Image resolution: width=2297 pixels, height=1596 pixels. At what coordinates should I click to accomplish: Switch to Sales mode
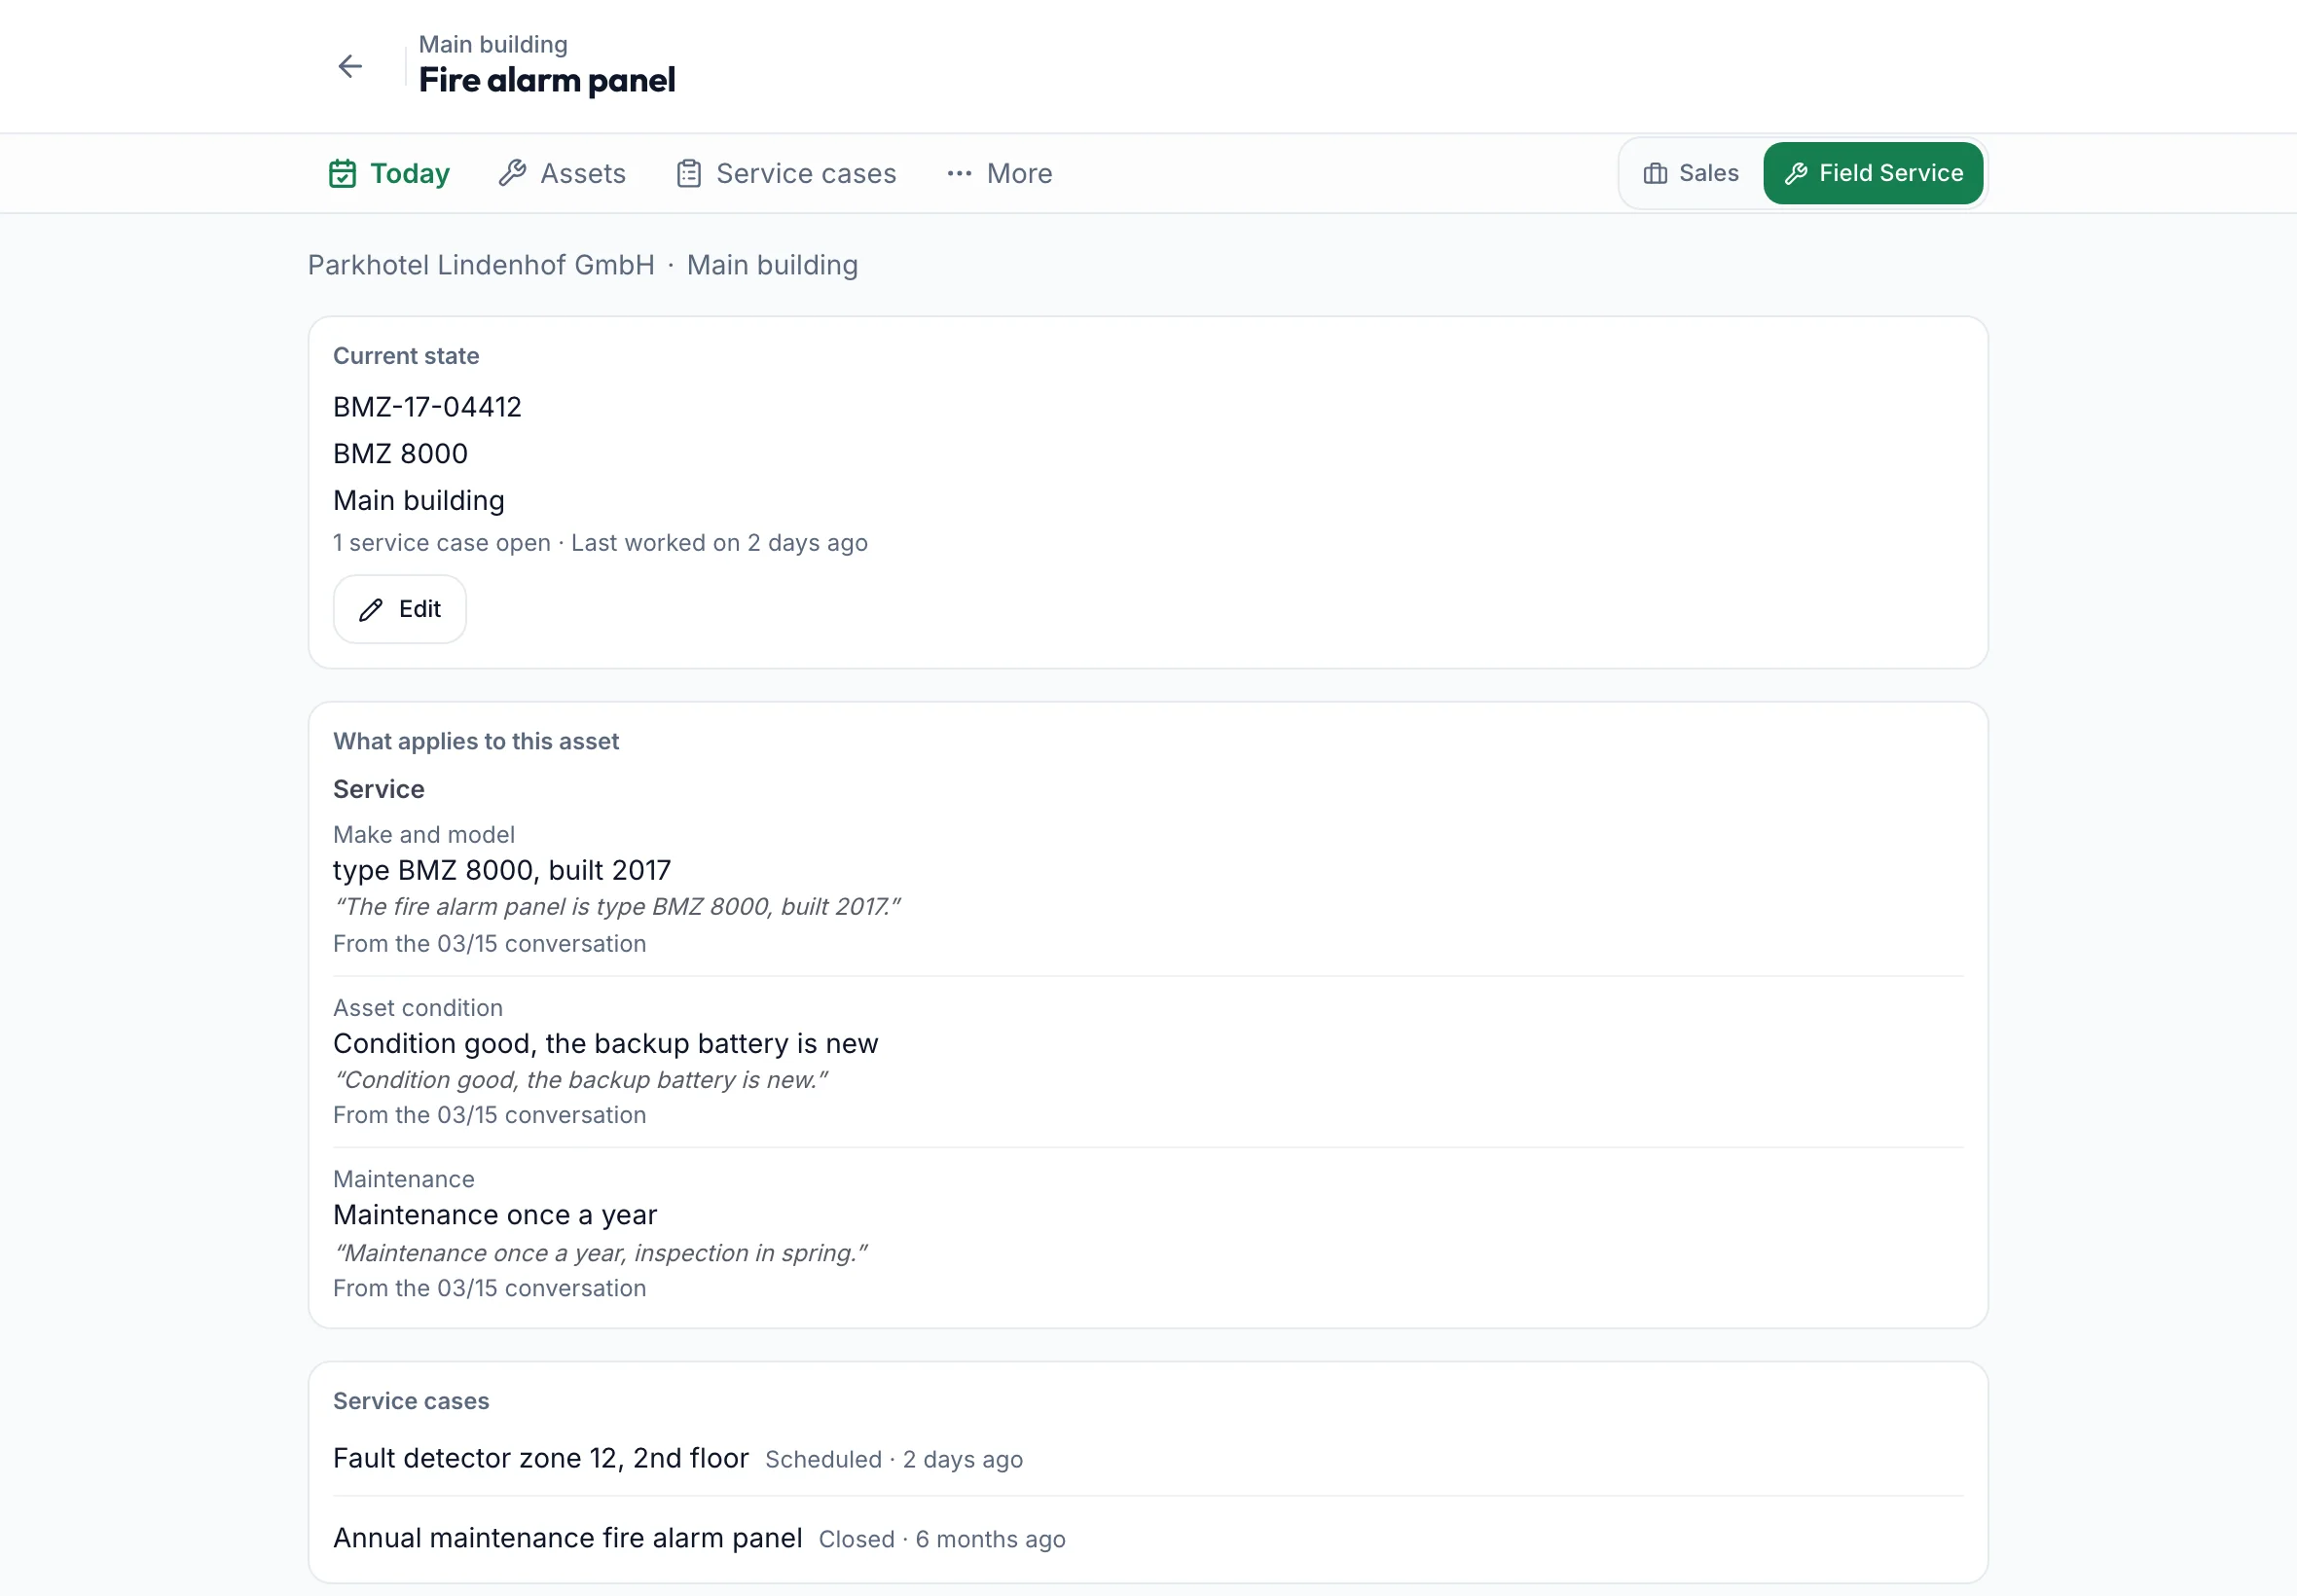point(1691,173)
